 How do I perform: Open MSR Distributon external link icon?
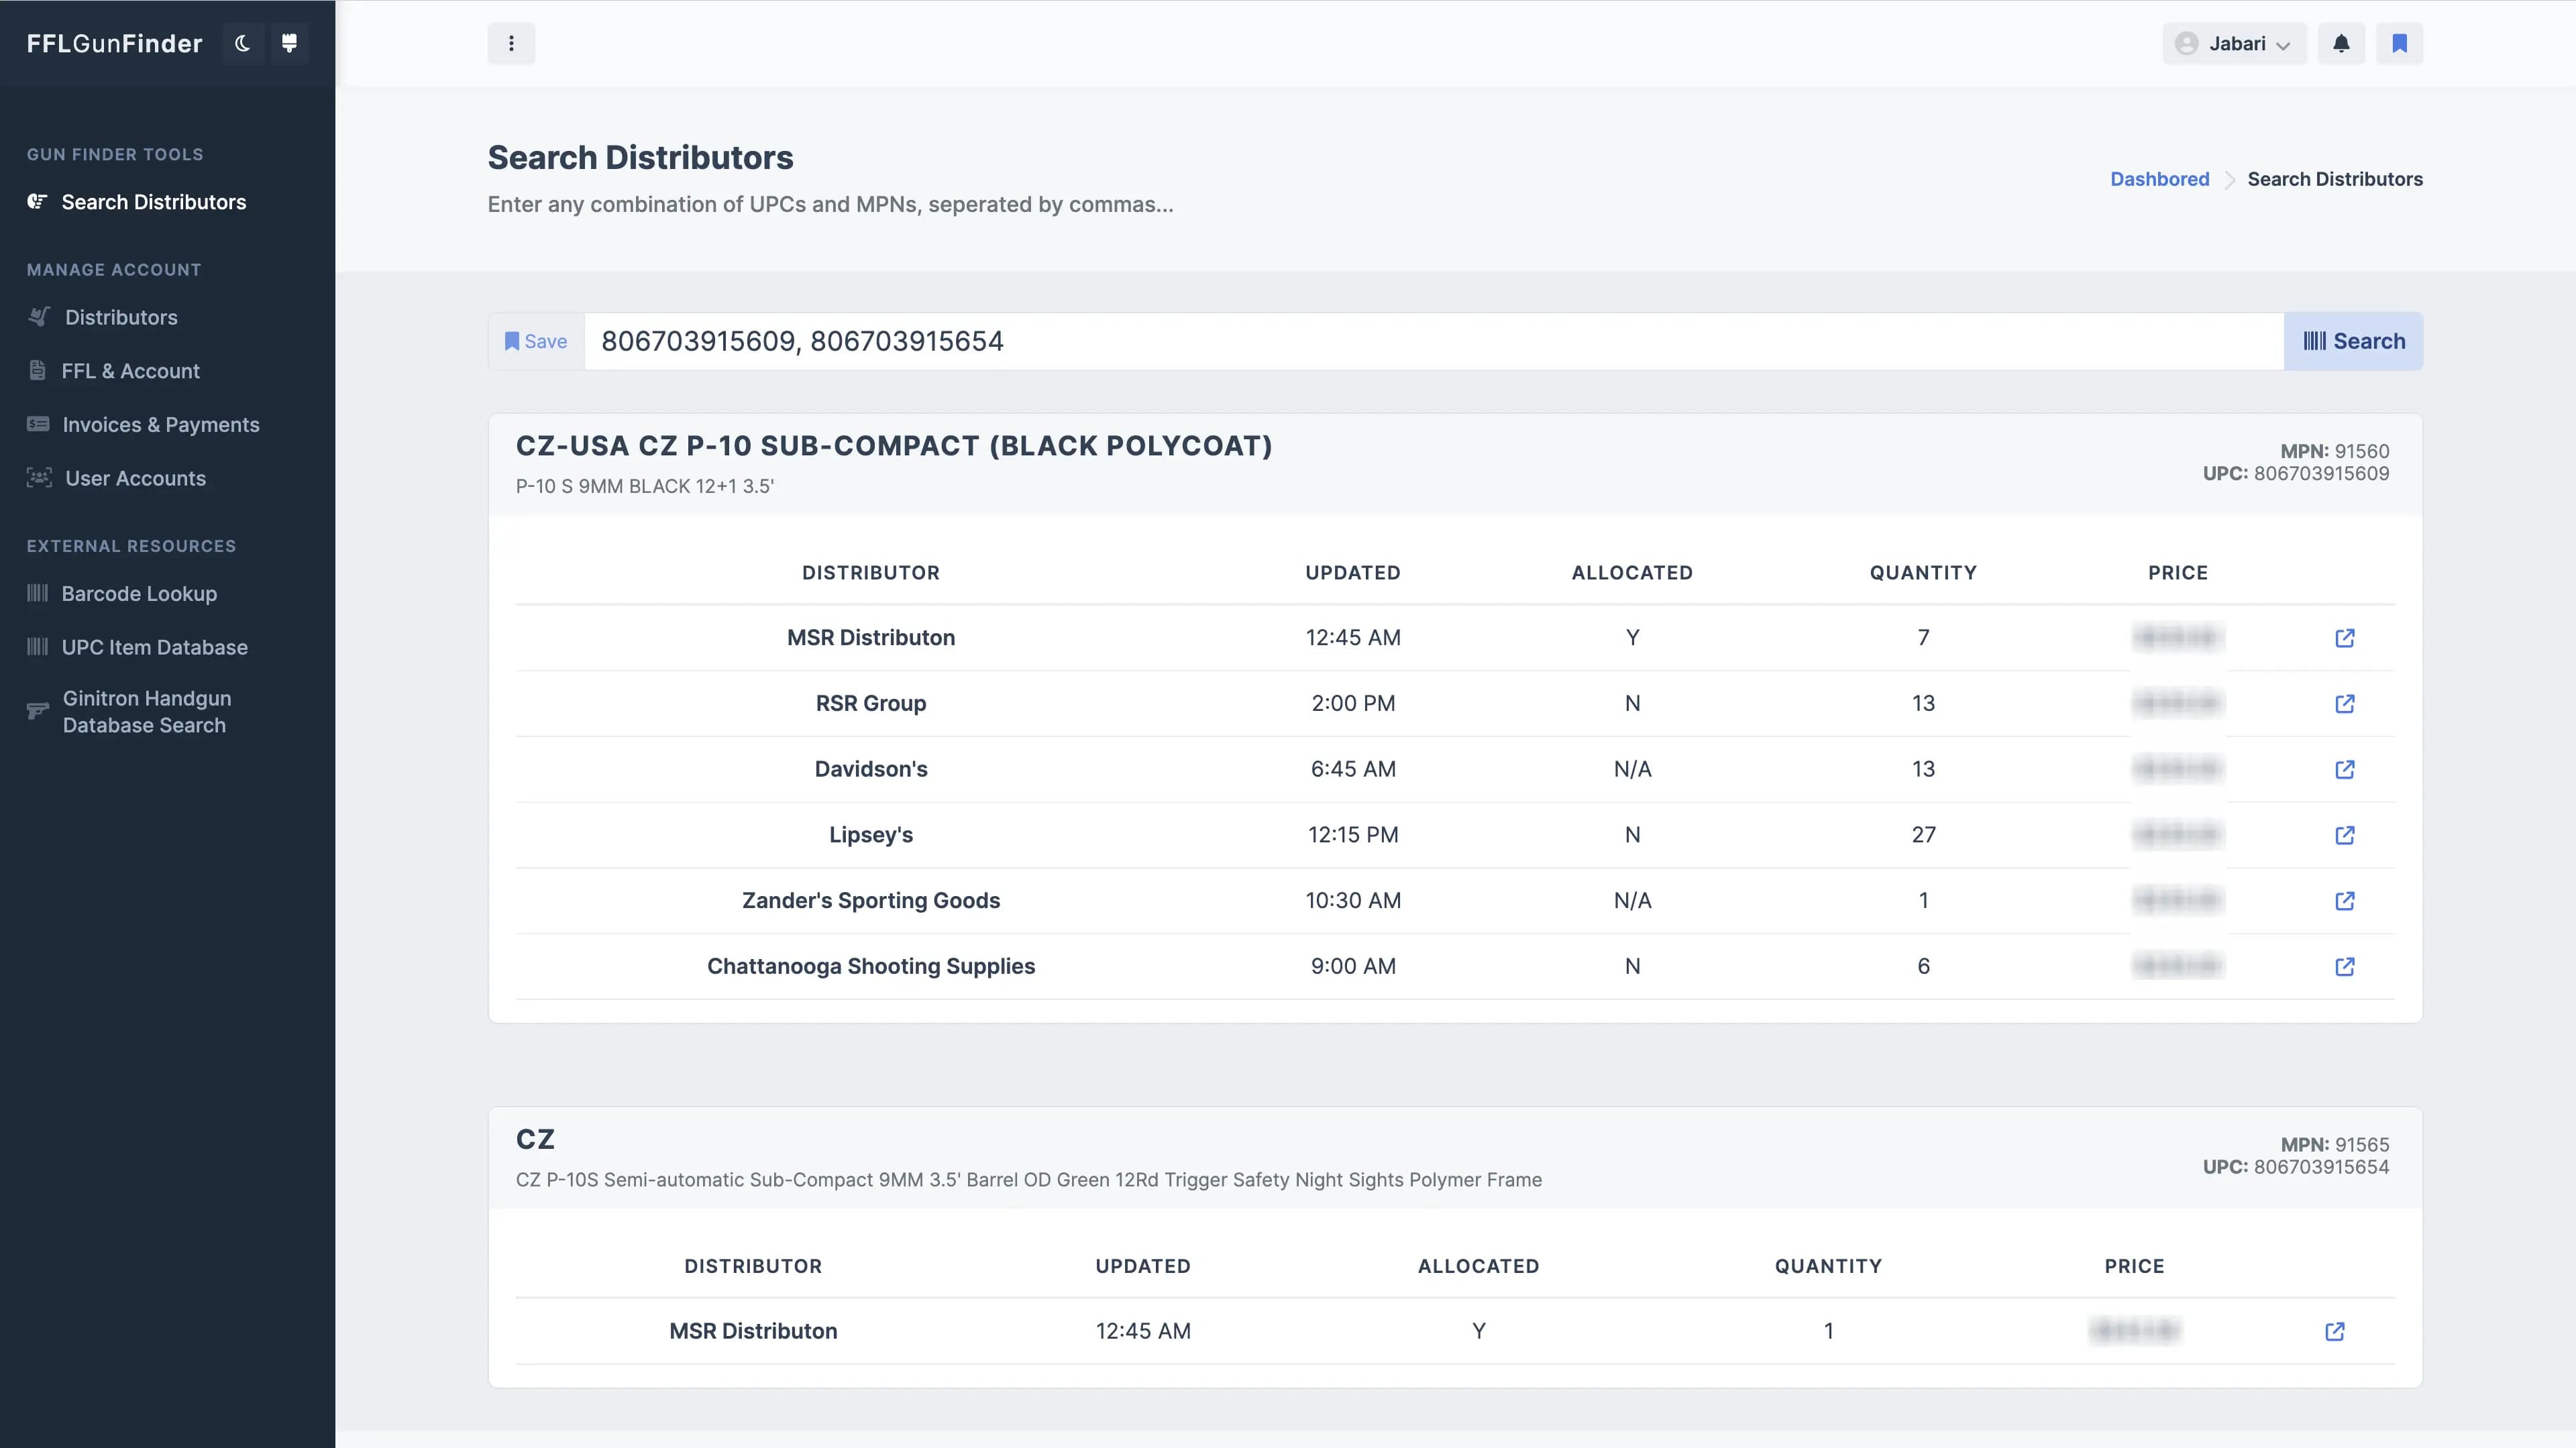point(2344,638)
